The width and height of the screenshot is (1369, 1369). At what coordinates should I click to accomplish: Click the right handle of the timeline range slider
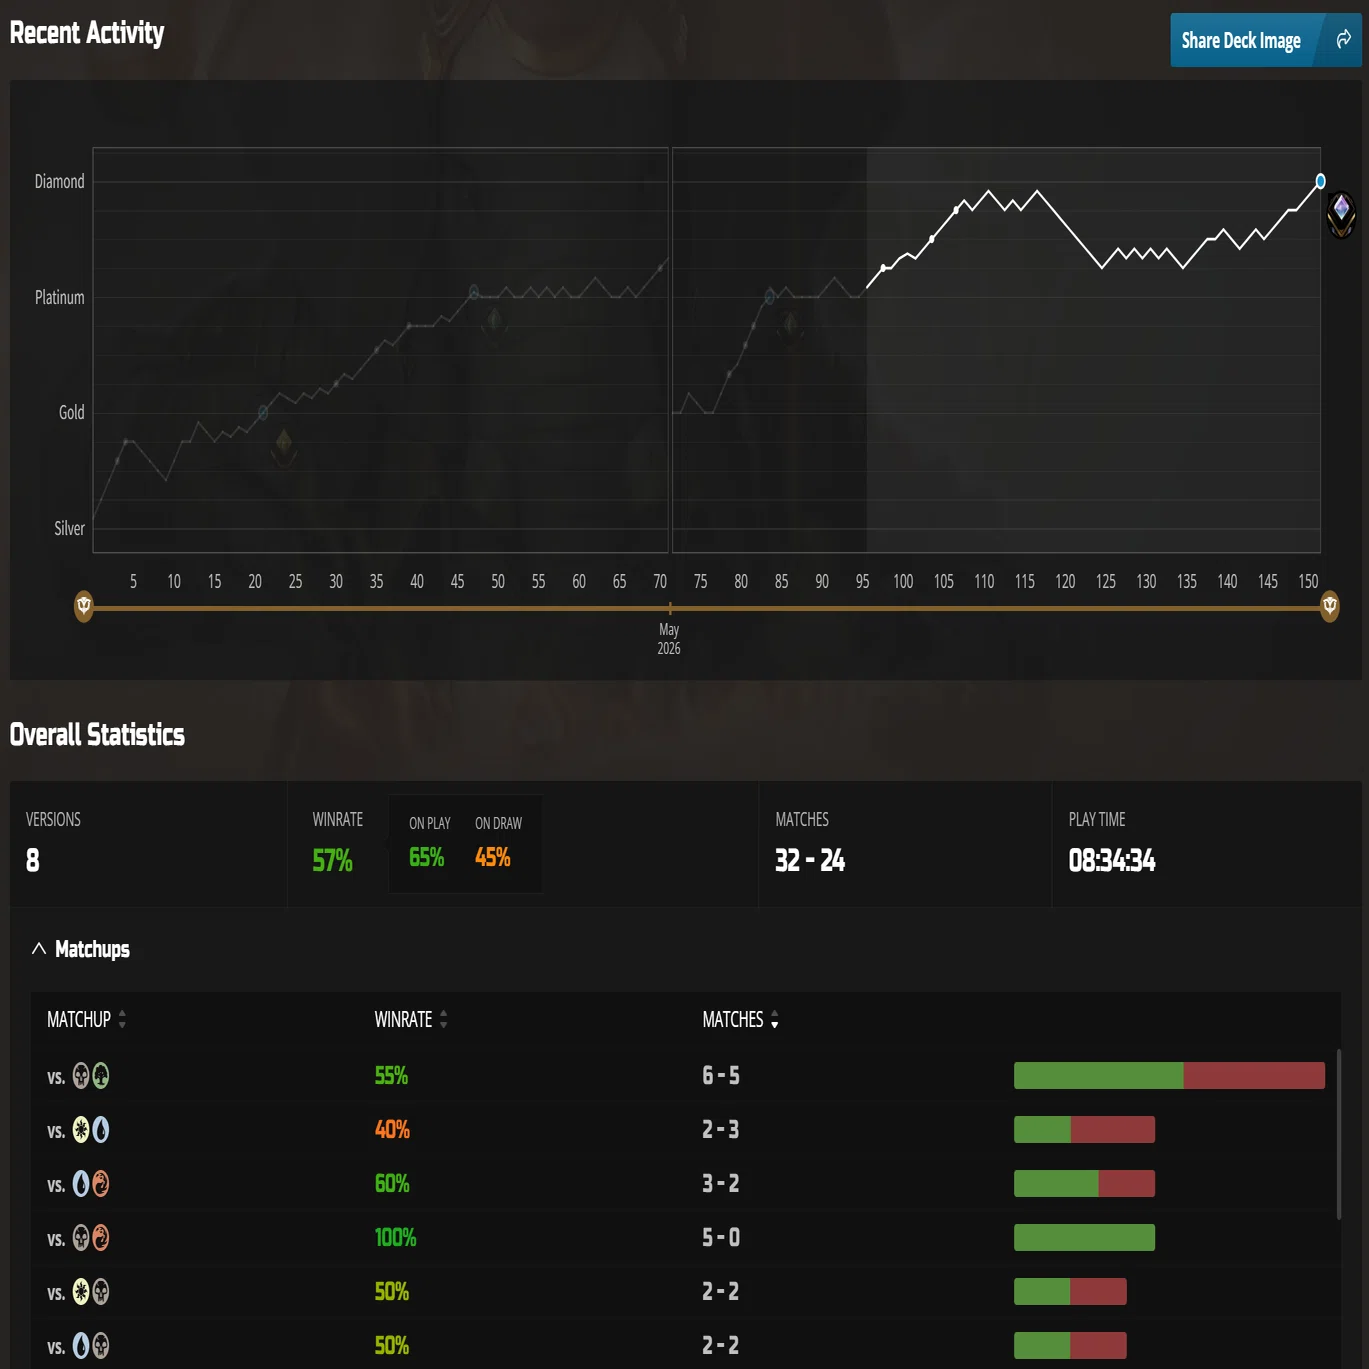coord(1330,606)
